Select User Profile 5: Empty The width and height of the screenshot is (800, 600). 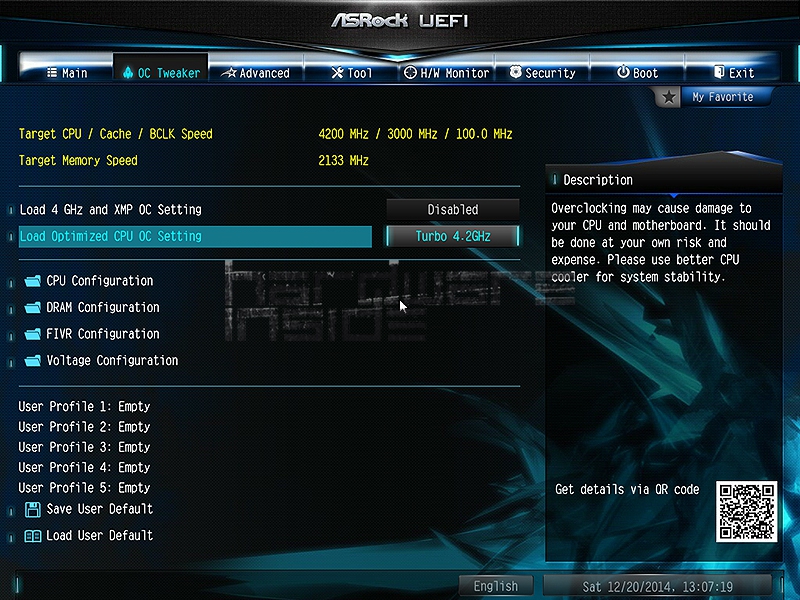point(84,488)
